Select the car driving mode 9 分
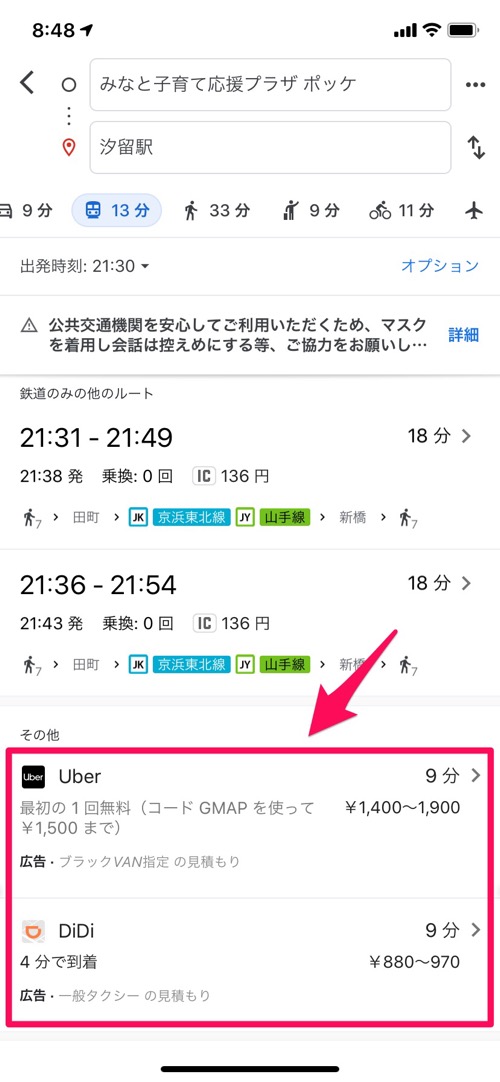 click(x=26, y=210)
